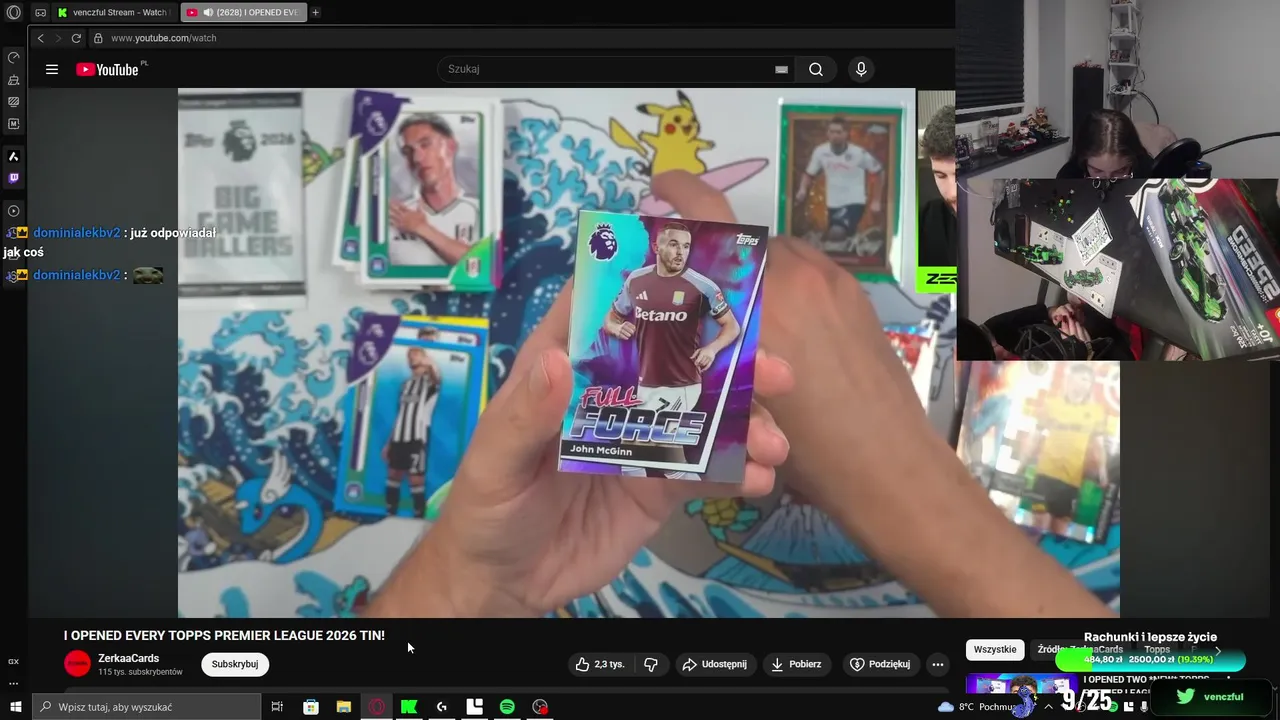Image resolution: width=1280 pixels, height=720 pixels.
Task: Open the Player sidebar icon
Action: pyautogui.click(x=13, y=211)
